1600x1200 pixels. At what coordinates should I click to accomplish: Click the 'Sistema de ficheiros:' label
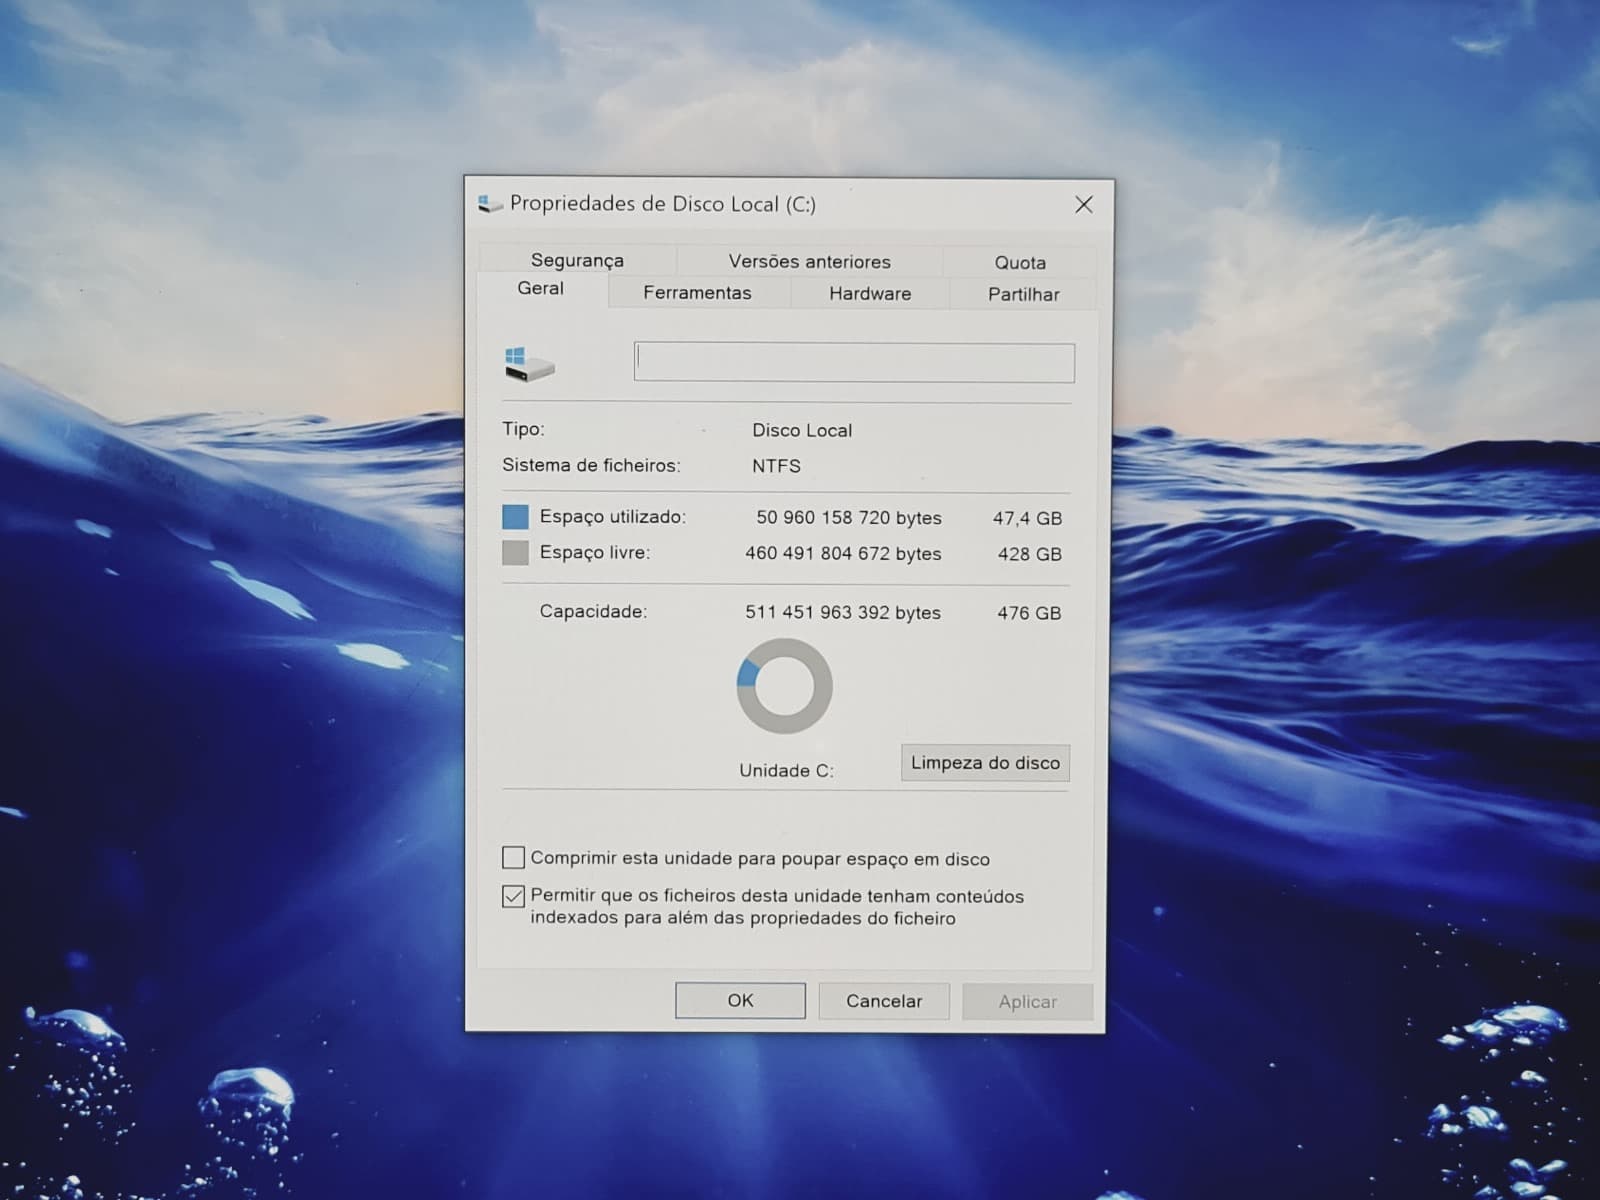[591, 466]
